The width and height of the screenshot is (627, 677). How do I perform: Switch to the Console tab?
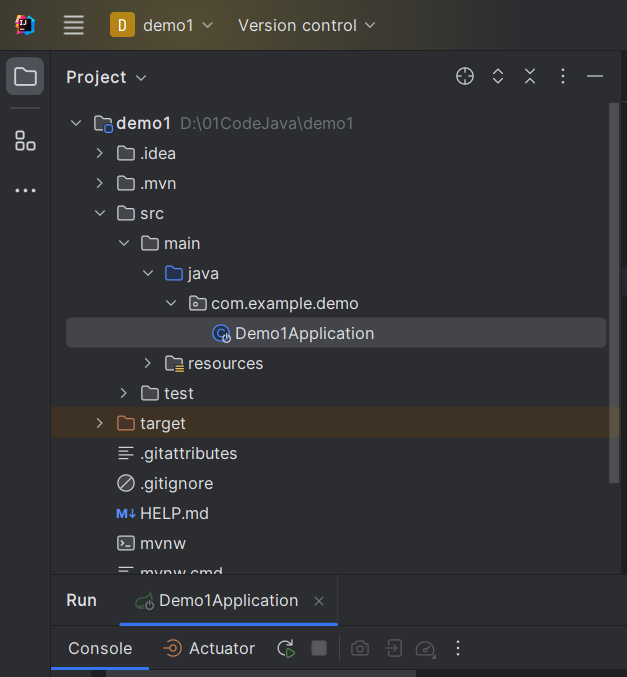[x=100, y=649]
